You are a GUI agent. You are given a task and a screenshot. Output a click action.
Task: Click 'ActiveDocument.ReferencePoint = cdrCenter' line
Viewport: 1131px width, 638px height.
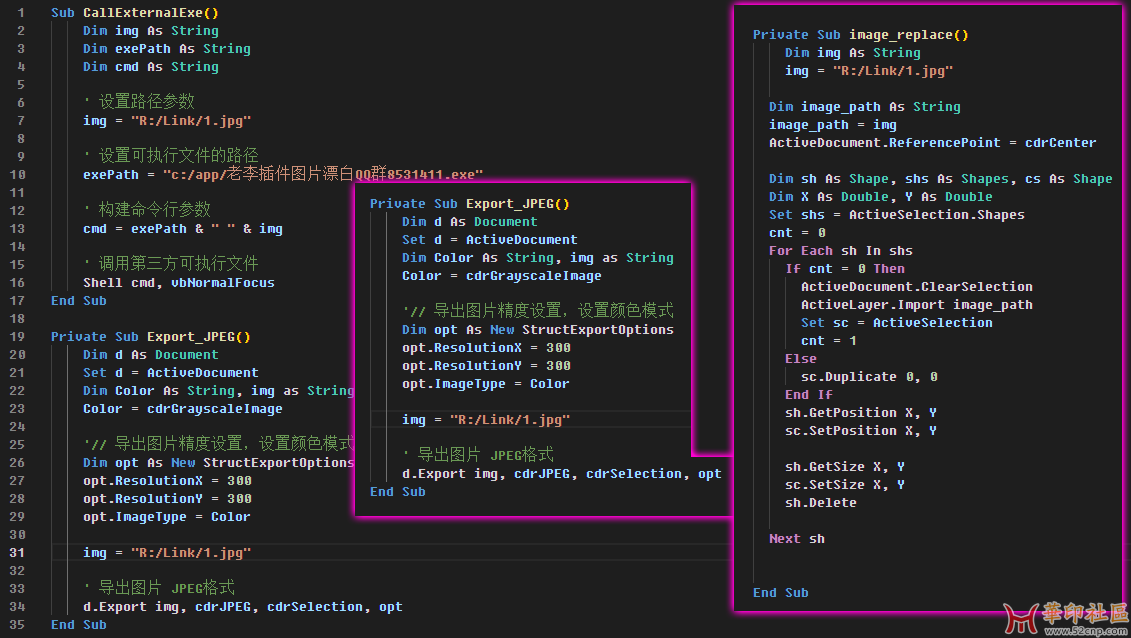933,143
